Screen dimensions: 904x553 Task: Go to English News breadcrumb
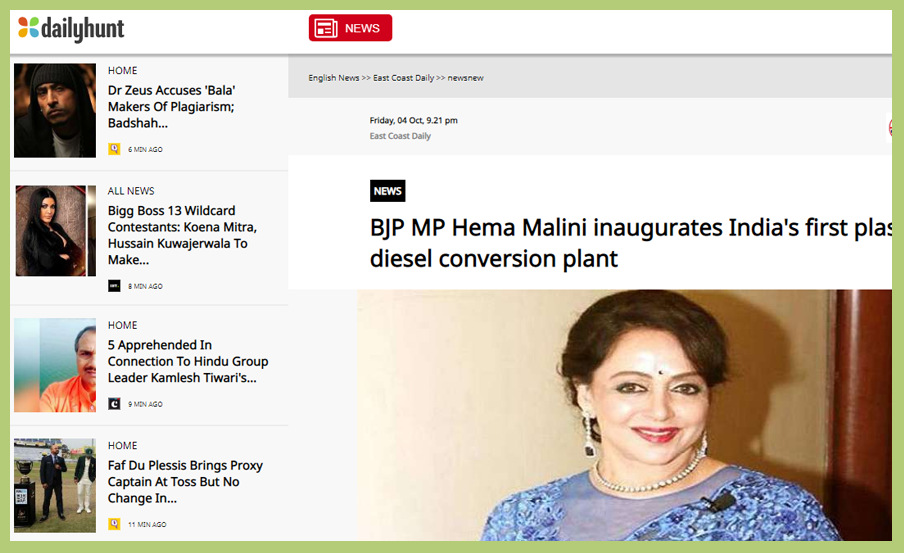(333, 78)
